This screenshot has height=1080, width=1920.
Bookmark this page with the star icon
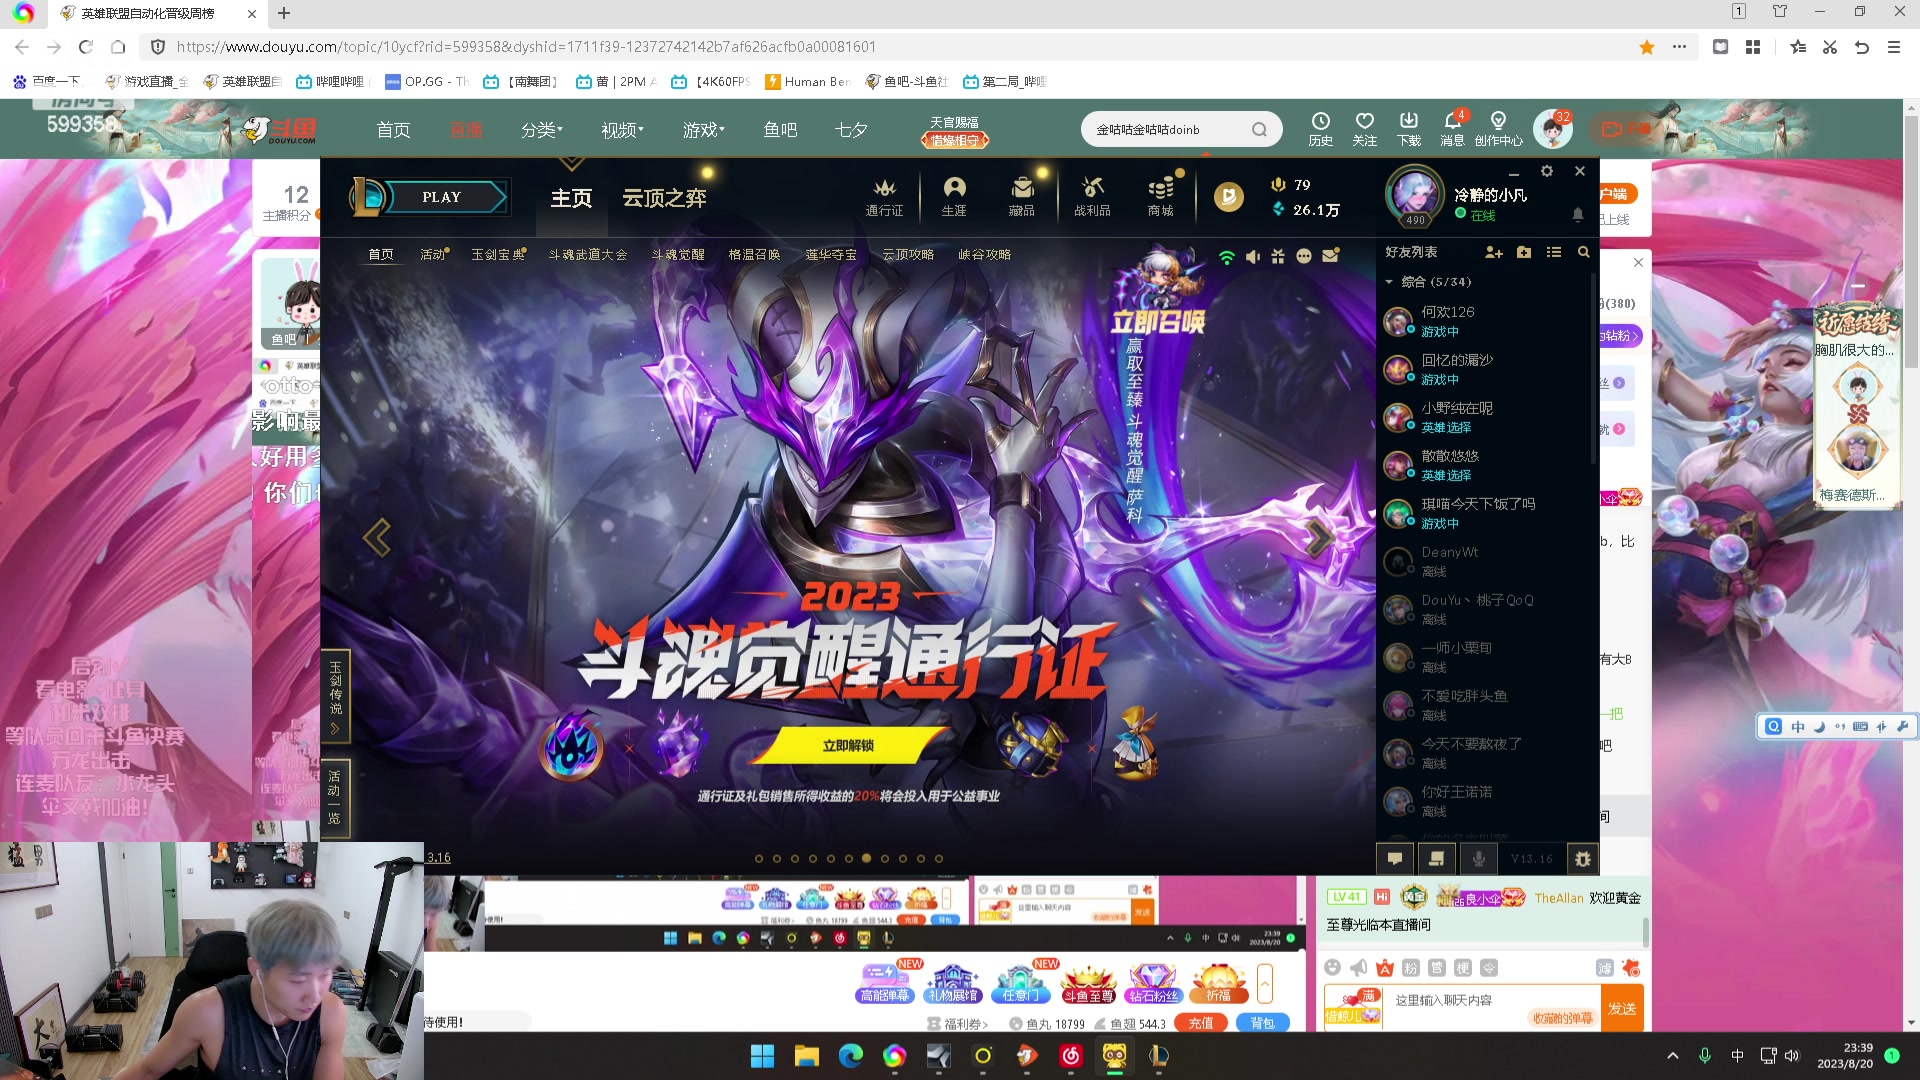click(1647, 47)
